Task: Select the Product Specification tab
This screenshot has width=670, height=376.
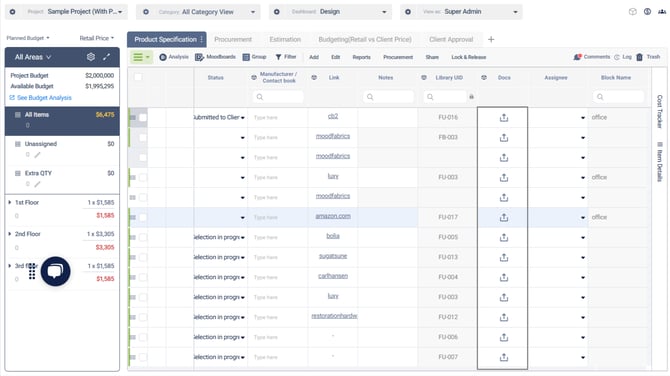Action: 167,39
